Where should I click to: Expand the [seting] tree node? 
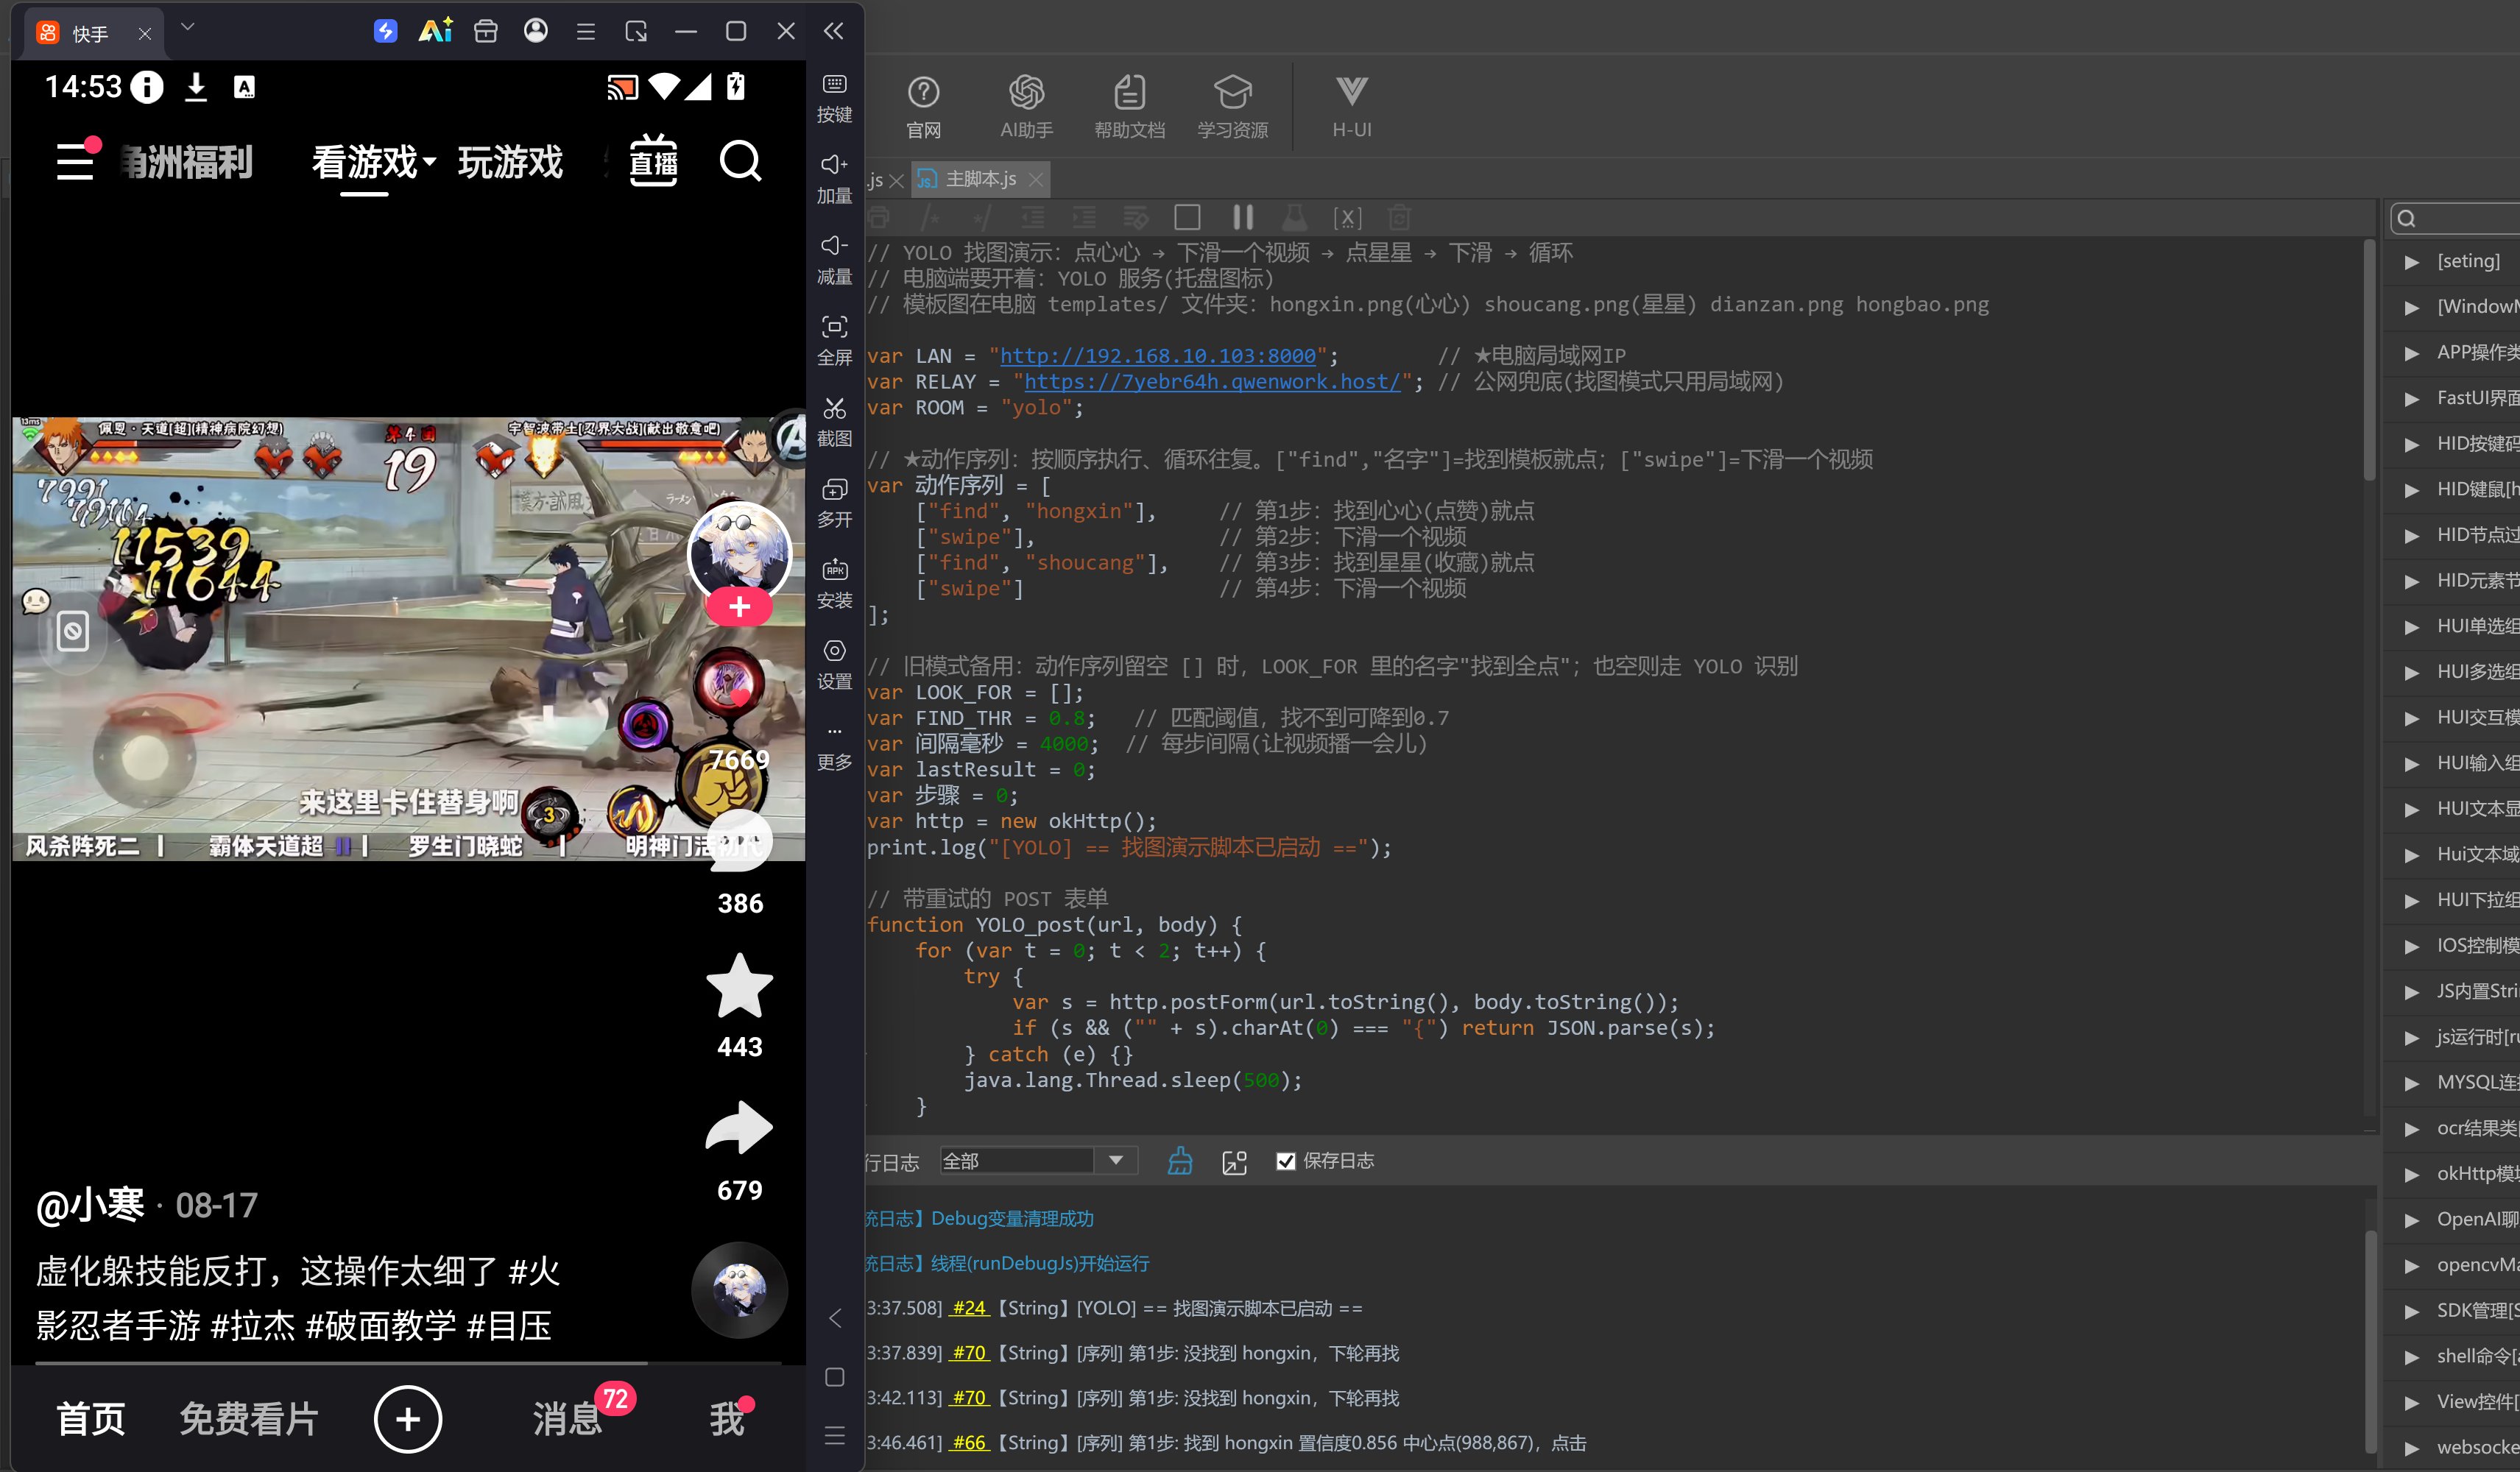(x=2412, y=261)
